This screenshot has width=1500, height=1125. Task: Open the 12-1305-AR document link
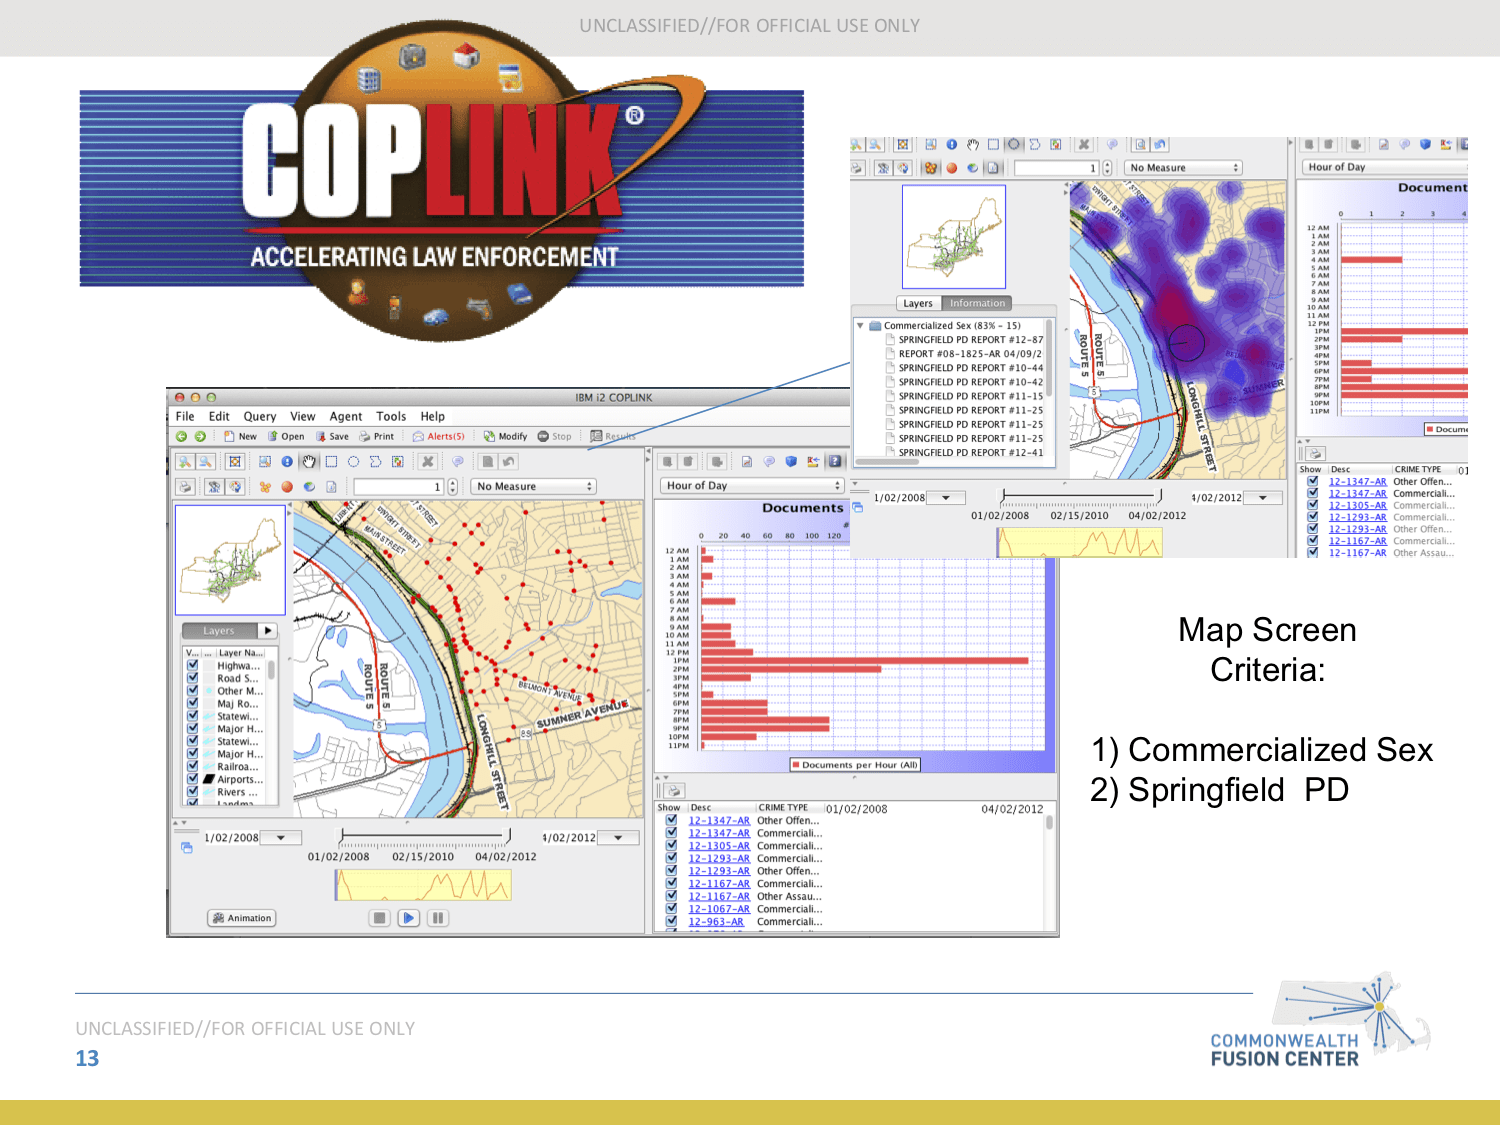pos(718,845)
